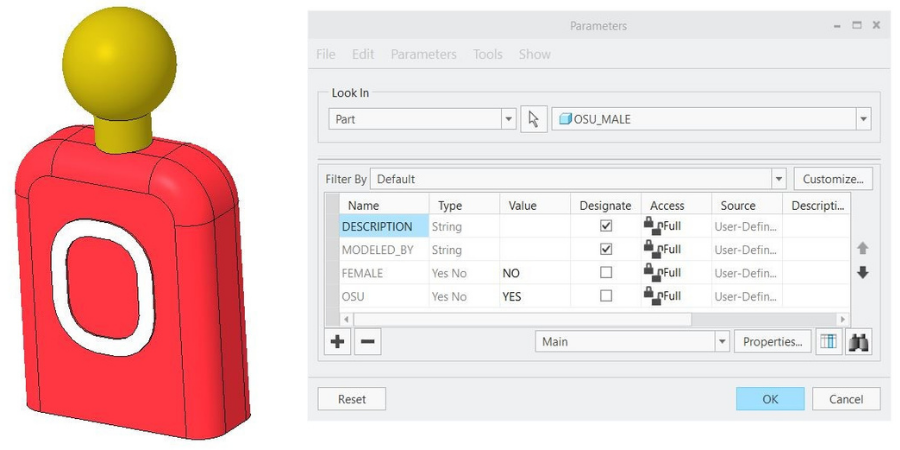Open the Look In Part dropdown

[x=507, y=119]
